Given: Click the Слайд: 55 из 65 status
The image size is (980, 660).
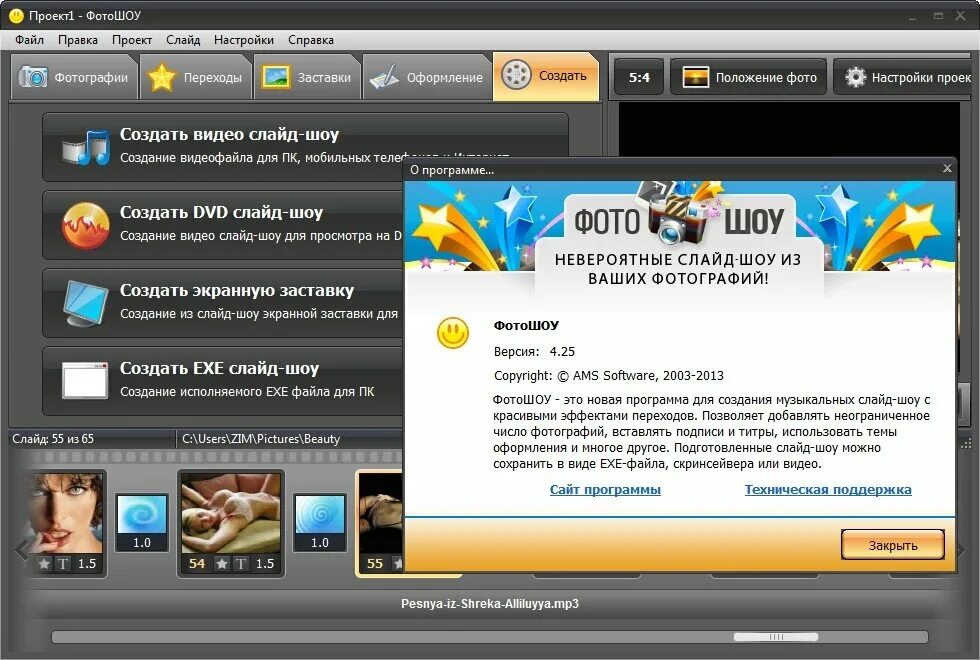Looking at the screenshot, I should tap(53, 439).
